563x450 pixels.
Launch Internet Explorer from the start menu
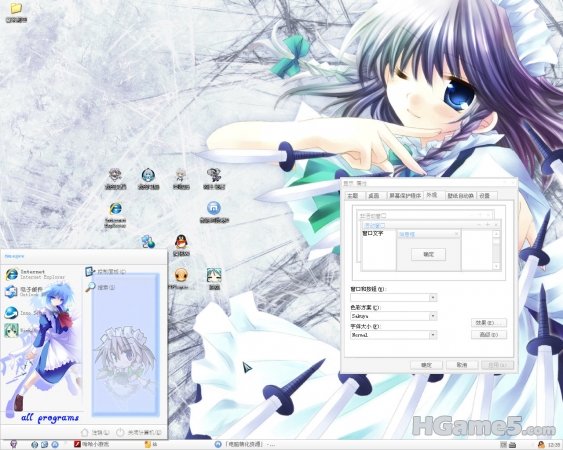[x=35, y=274]
